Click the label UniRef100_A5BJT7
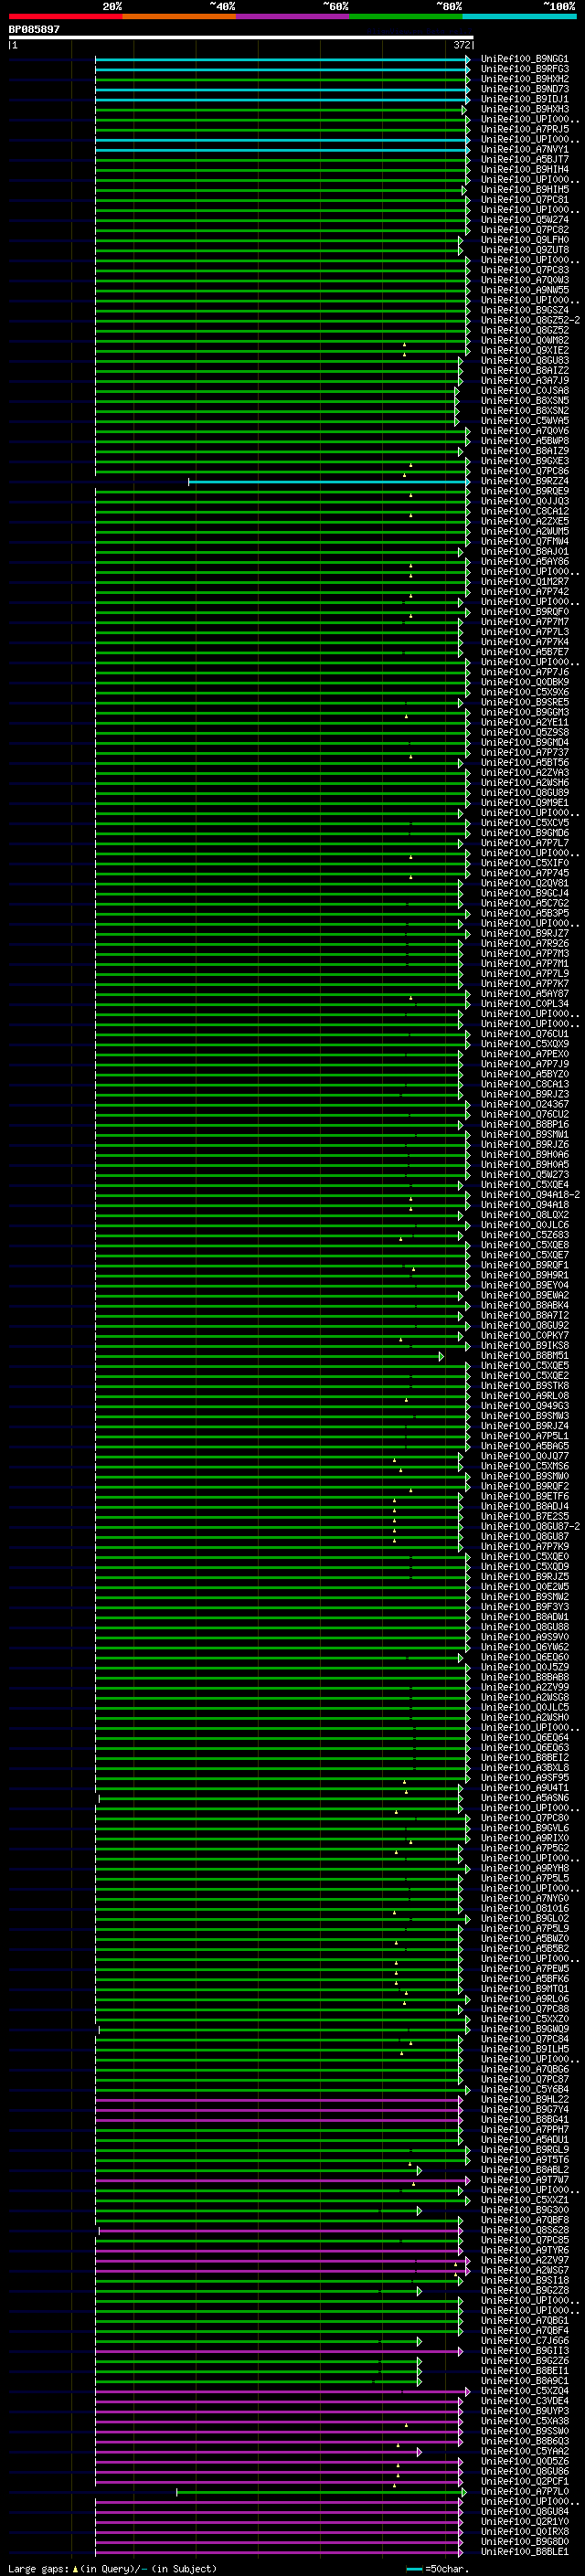Screen dimensions: 585x2576 524,159
